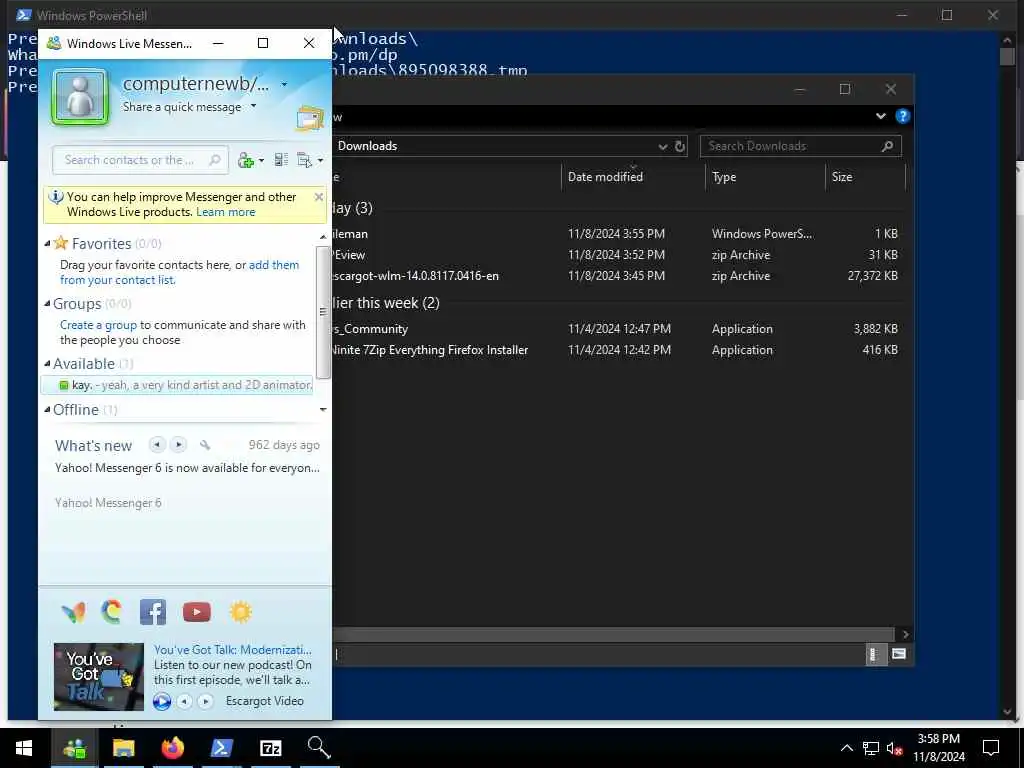Open the Windows Start button

pos(24,748)
